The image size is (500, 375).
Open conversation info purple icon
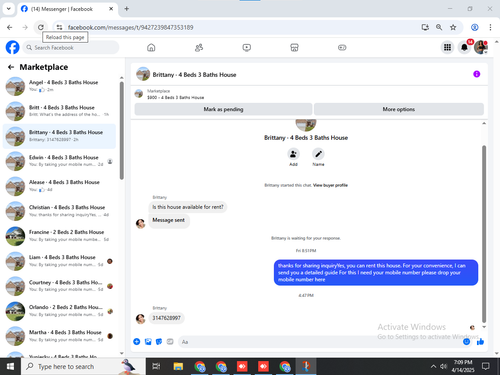tap(477, 74)
